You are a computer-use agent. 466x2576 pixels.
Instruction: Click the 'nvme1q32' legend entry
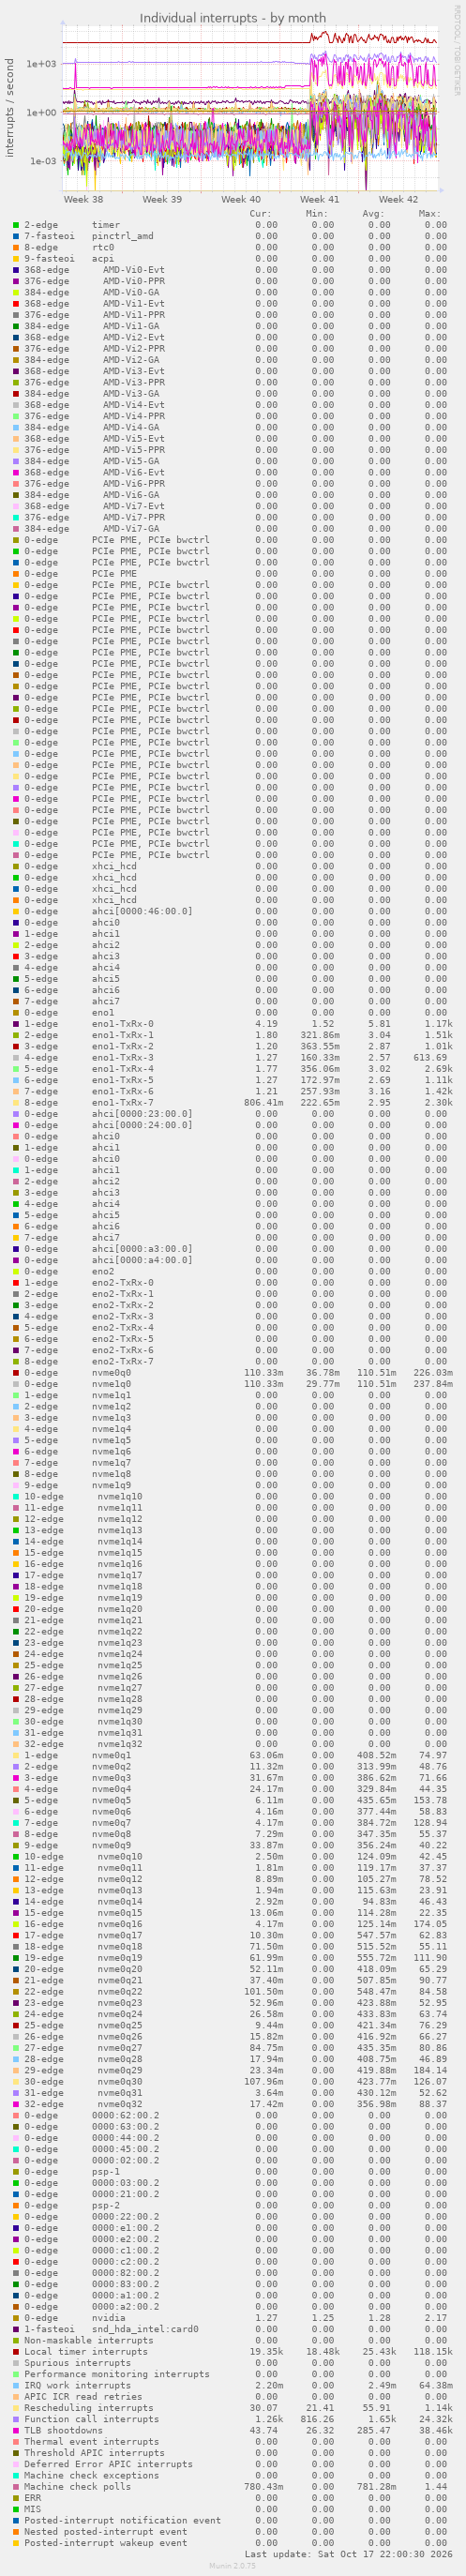[x=120, y=1744]
